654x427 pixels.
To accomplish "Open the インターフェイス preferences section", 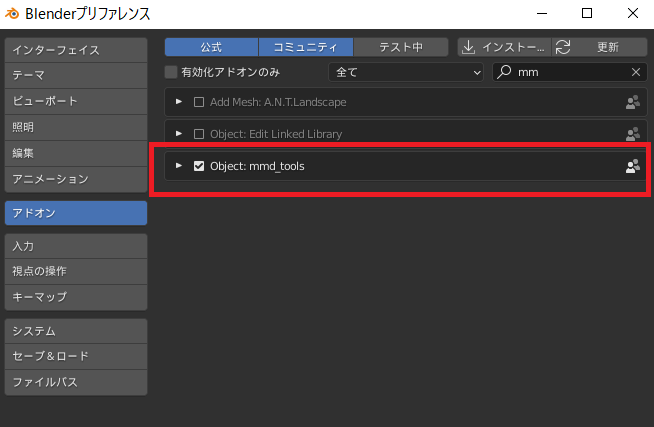I will click(76, 50).
